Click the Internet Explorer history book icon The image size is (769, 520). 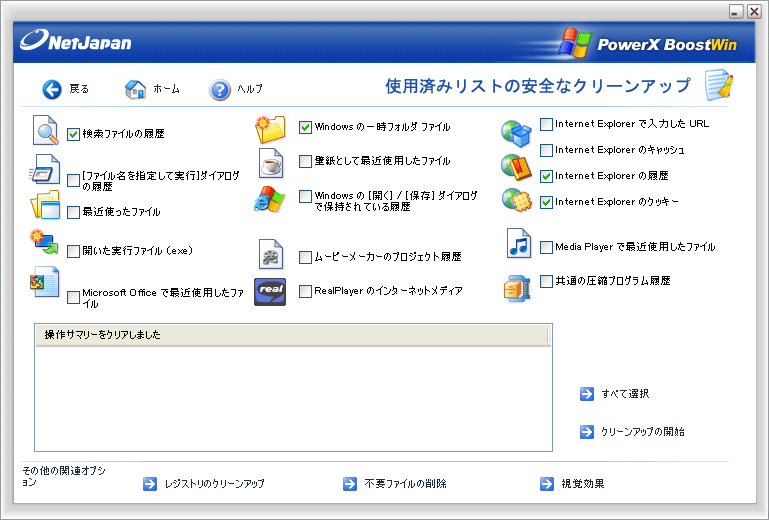coord(516,167)
